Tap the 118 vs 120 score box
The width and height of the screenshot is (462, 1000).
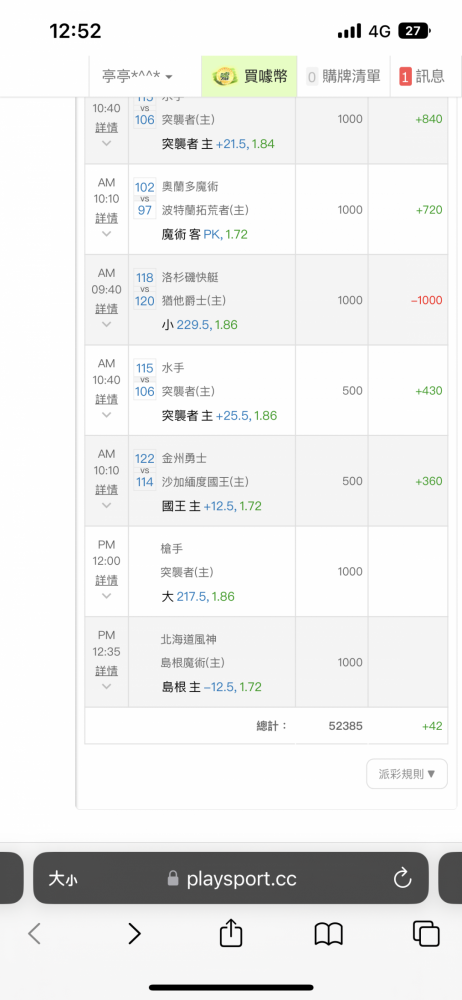pos(145,289)
